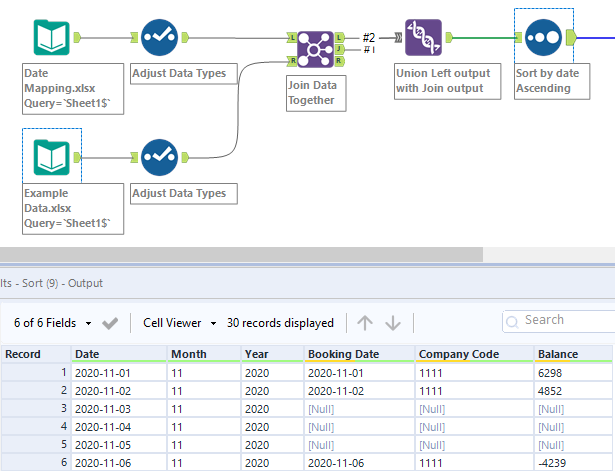Screen dimensions: 615x471
Task: Click the 30 records displayed text
Action: coord(280,323)
